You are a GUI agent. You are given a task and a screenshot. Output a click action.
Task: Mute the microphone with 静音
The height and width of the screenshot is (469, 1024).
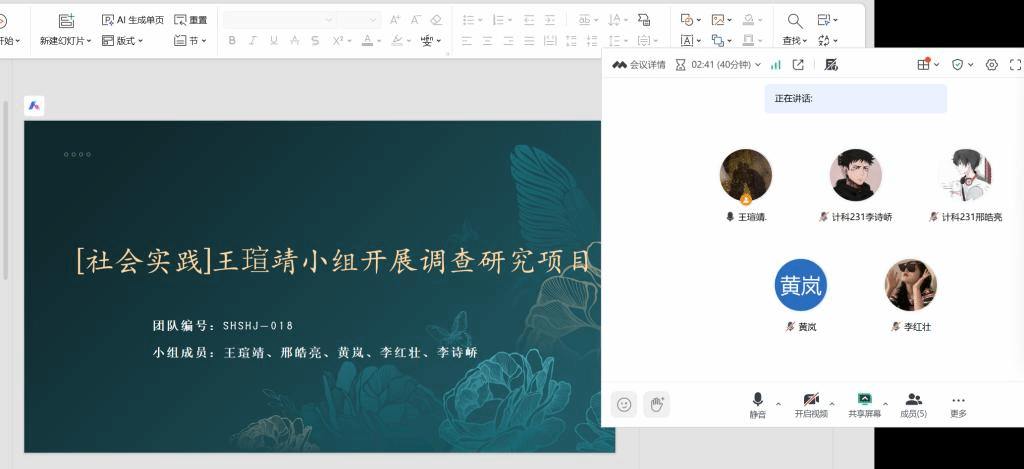(x=758, y=404)
